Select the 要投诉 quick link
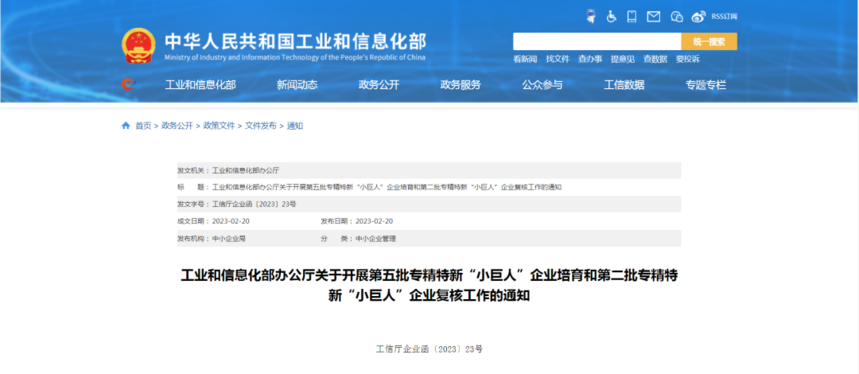The width and height of the screenshot is (859, 374). coord(688,59)
